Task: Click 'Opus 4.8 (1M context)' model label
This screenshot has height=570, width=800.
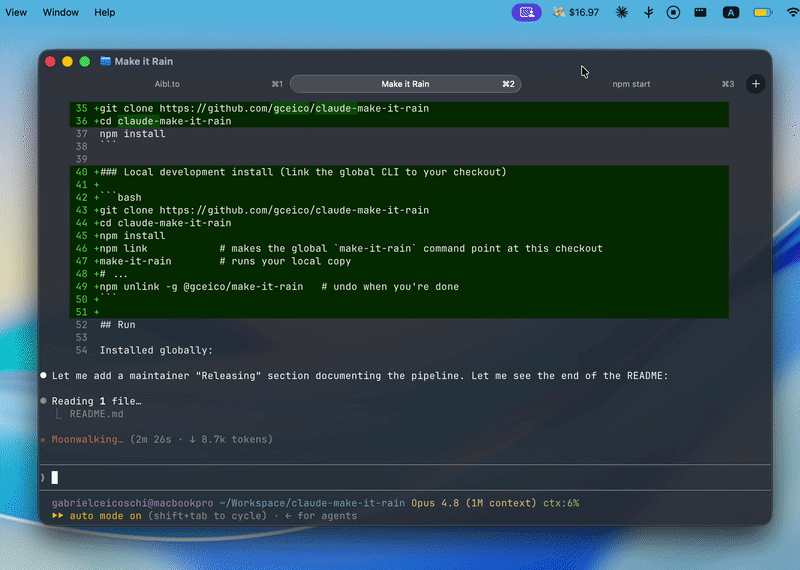Action: coord(473,503)
